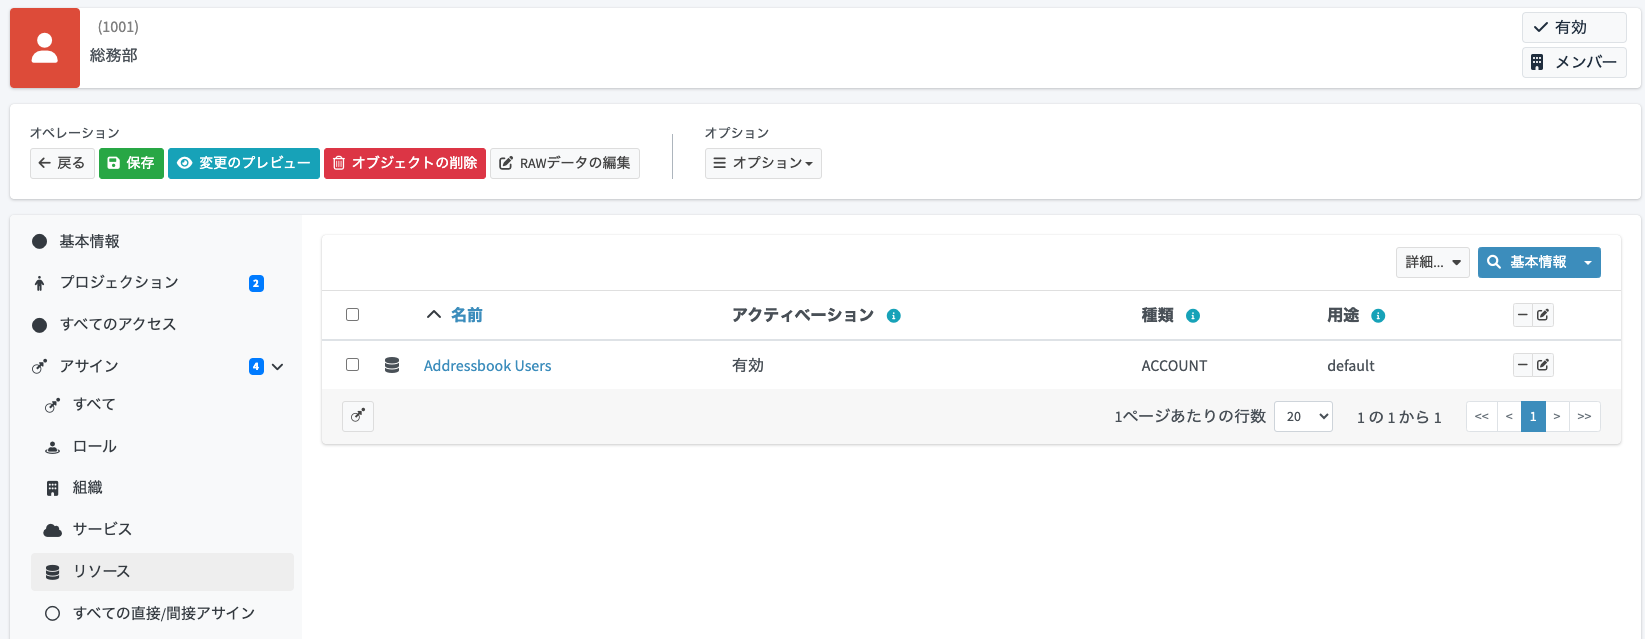The height and width of the screenshot is (639, 1645).
Task: Click the new assignment icon below the table
Action: (x=358, y=416)
